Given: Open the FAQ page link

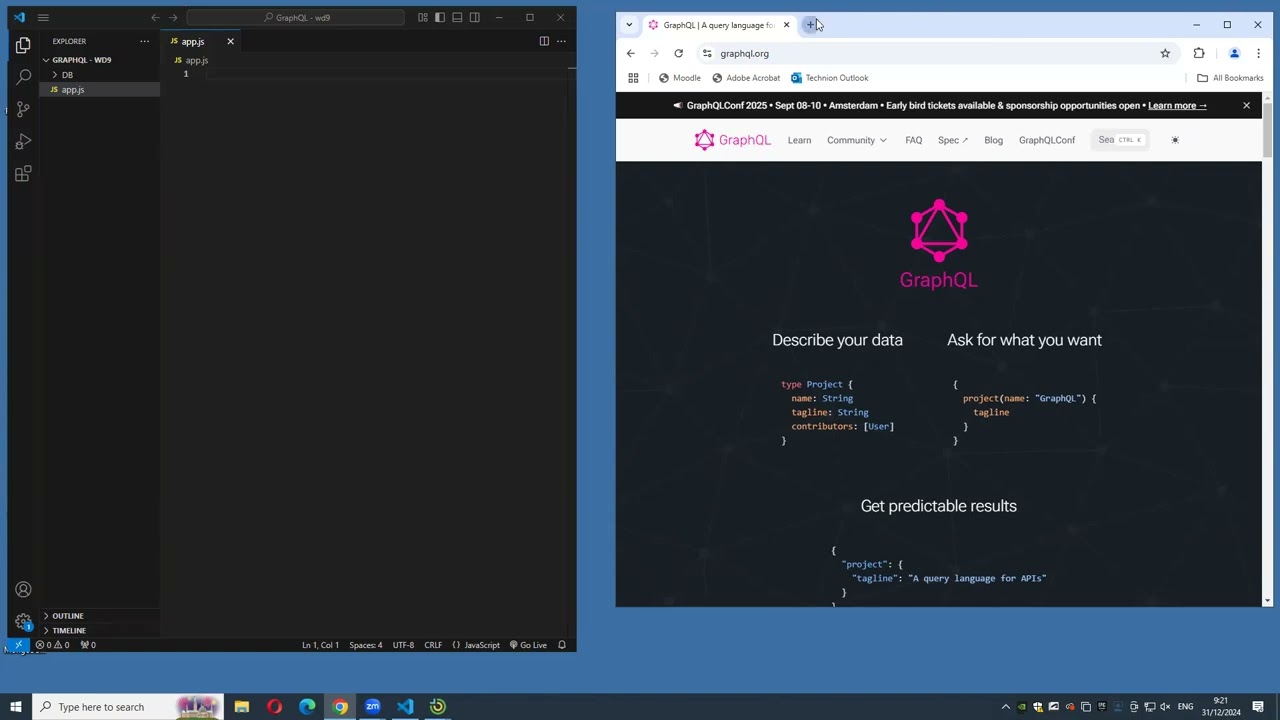Looking at the screenshot, I should (913, 140).
